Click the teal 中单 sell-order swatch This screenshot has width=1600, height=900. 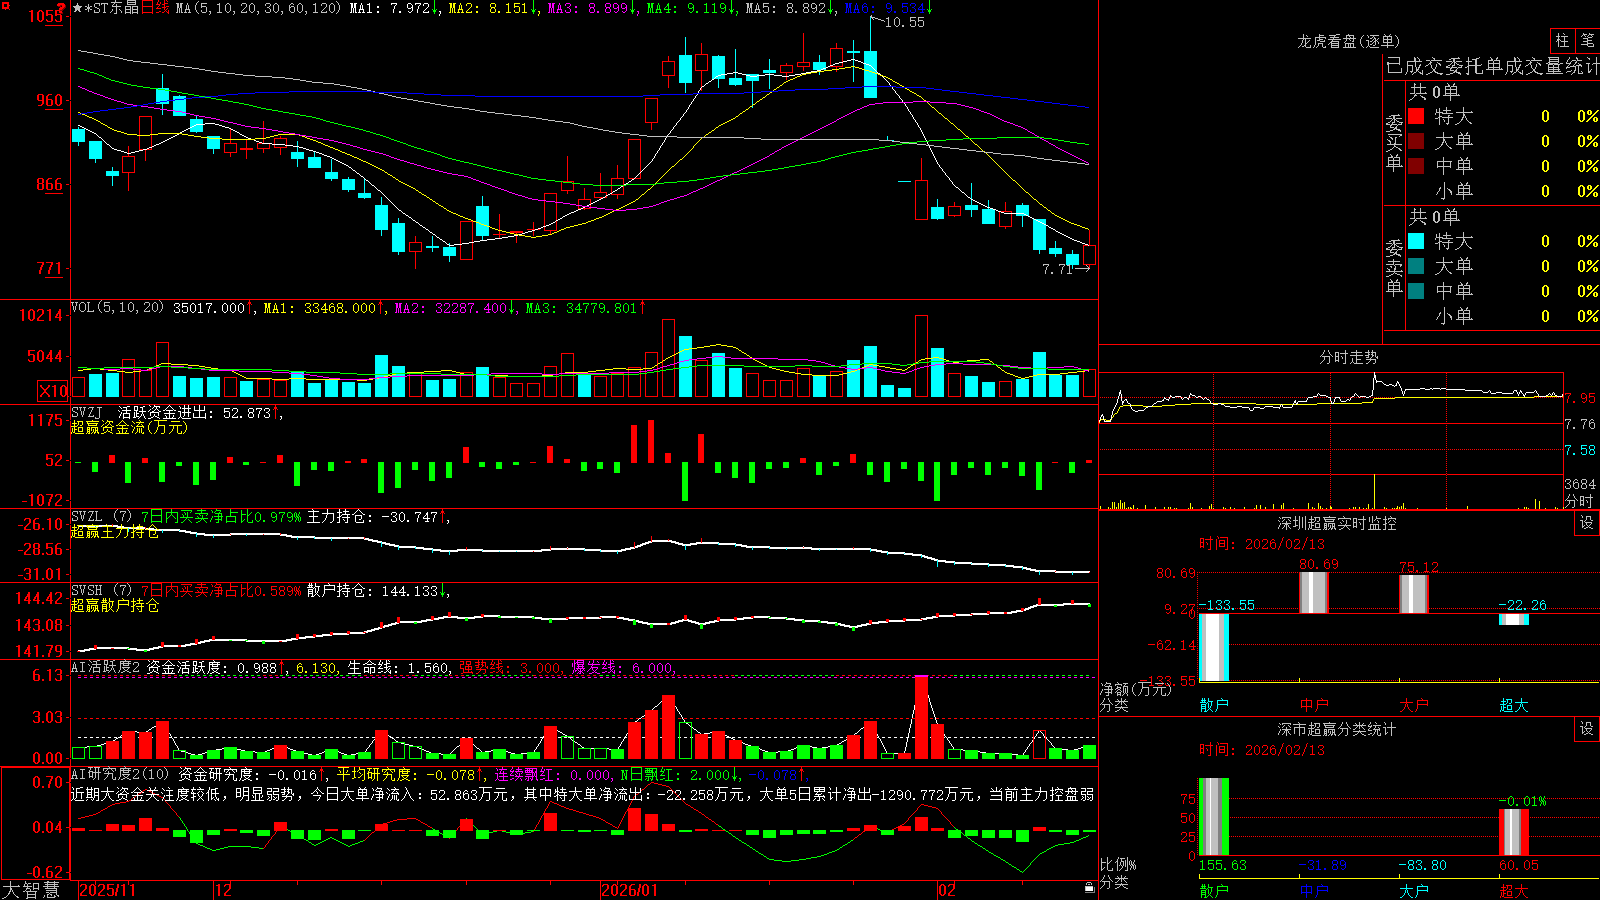click(x=1416, y=291)
